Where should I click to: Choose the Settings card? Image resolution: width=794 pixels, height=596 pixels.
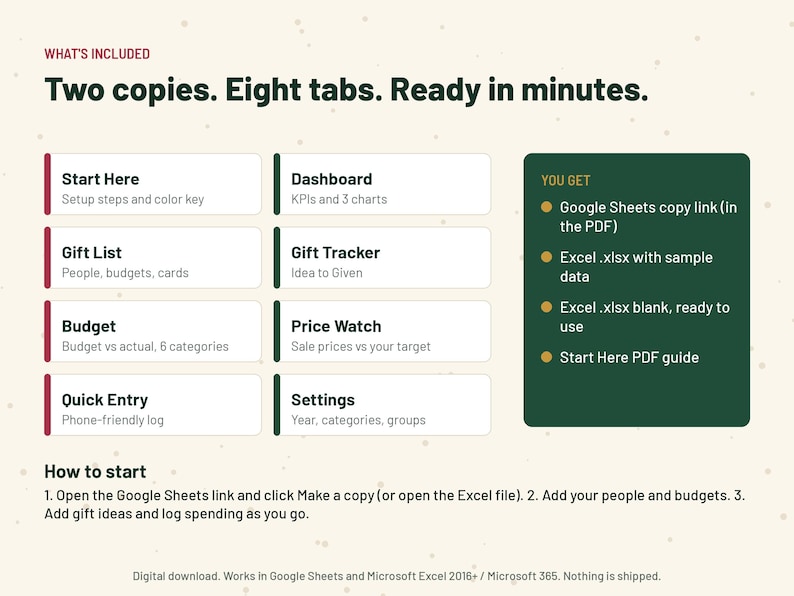coord(382,405)
